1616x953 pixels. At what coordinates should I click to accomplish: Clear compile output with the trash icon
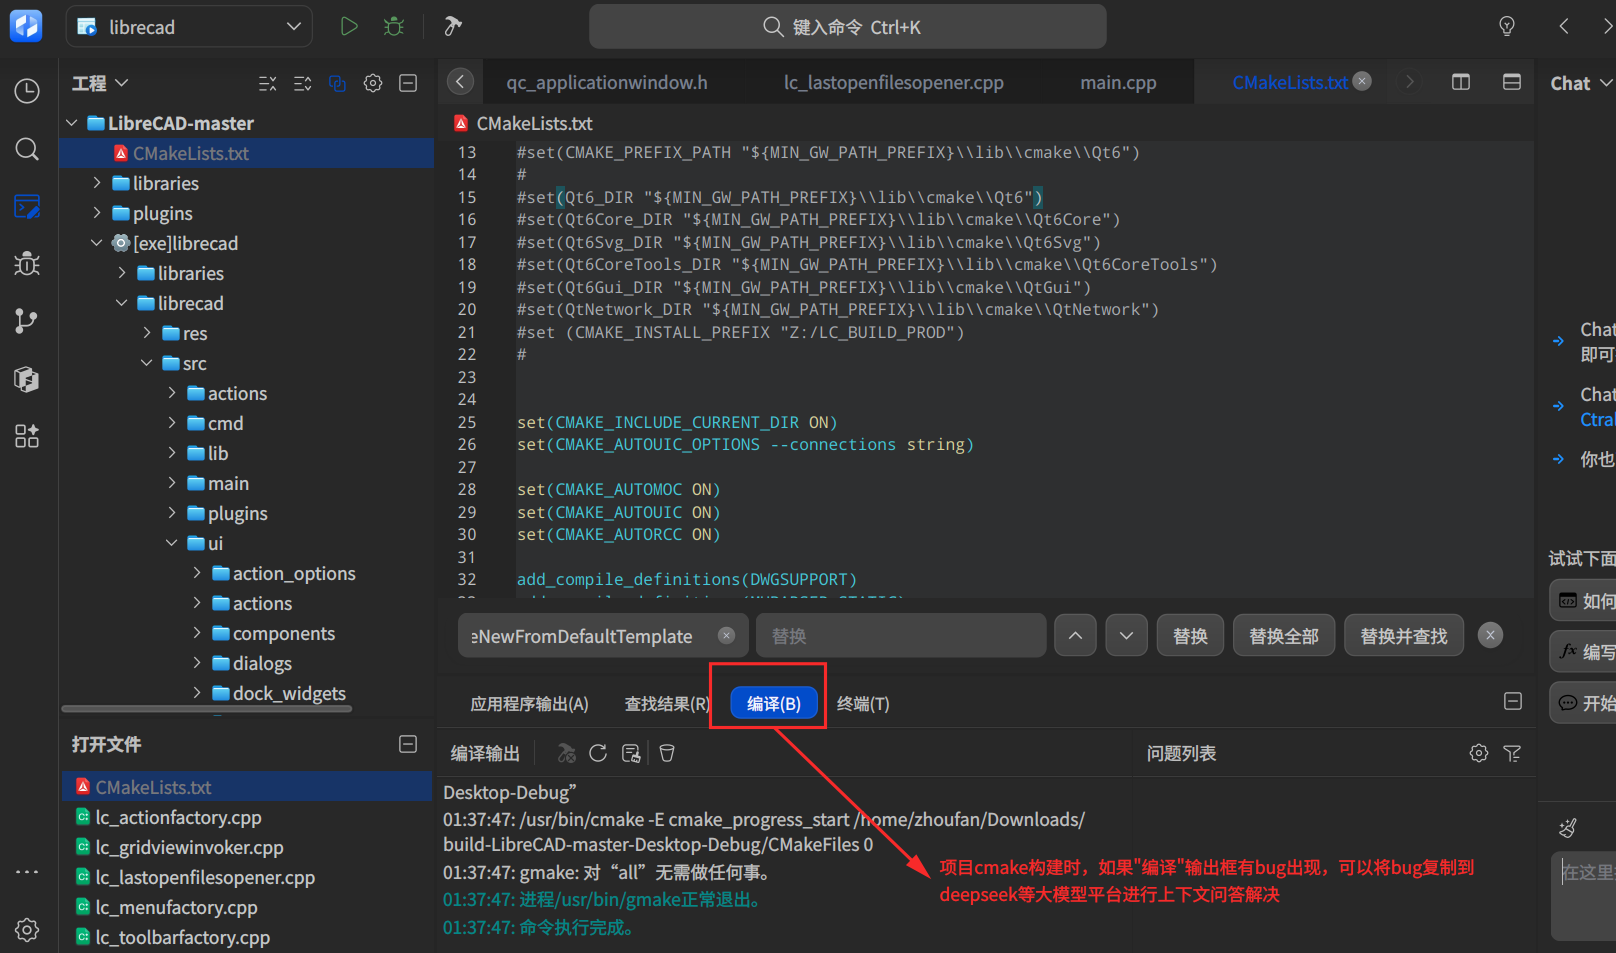pos(667,753)
